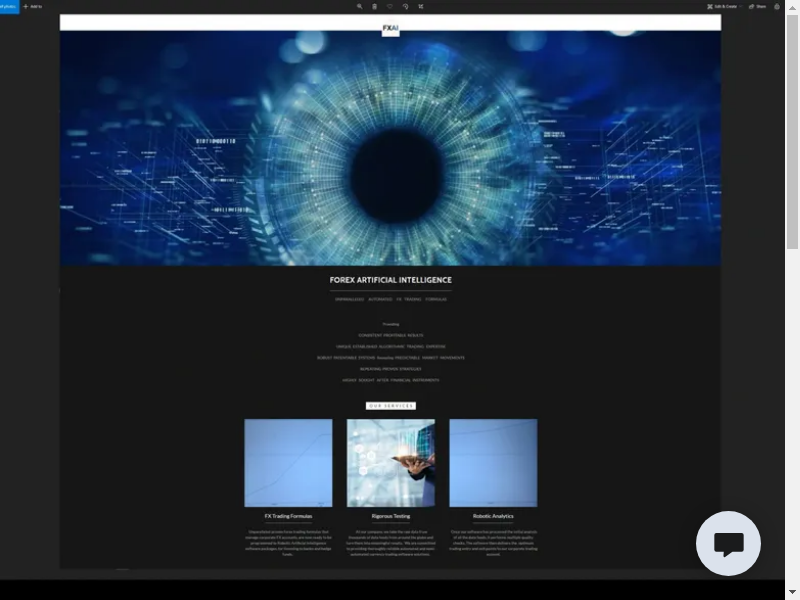
Task: Click the Rigorous Testing title text
Action: point(390,516)
